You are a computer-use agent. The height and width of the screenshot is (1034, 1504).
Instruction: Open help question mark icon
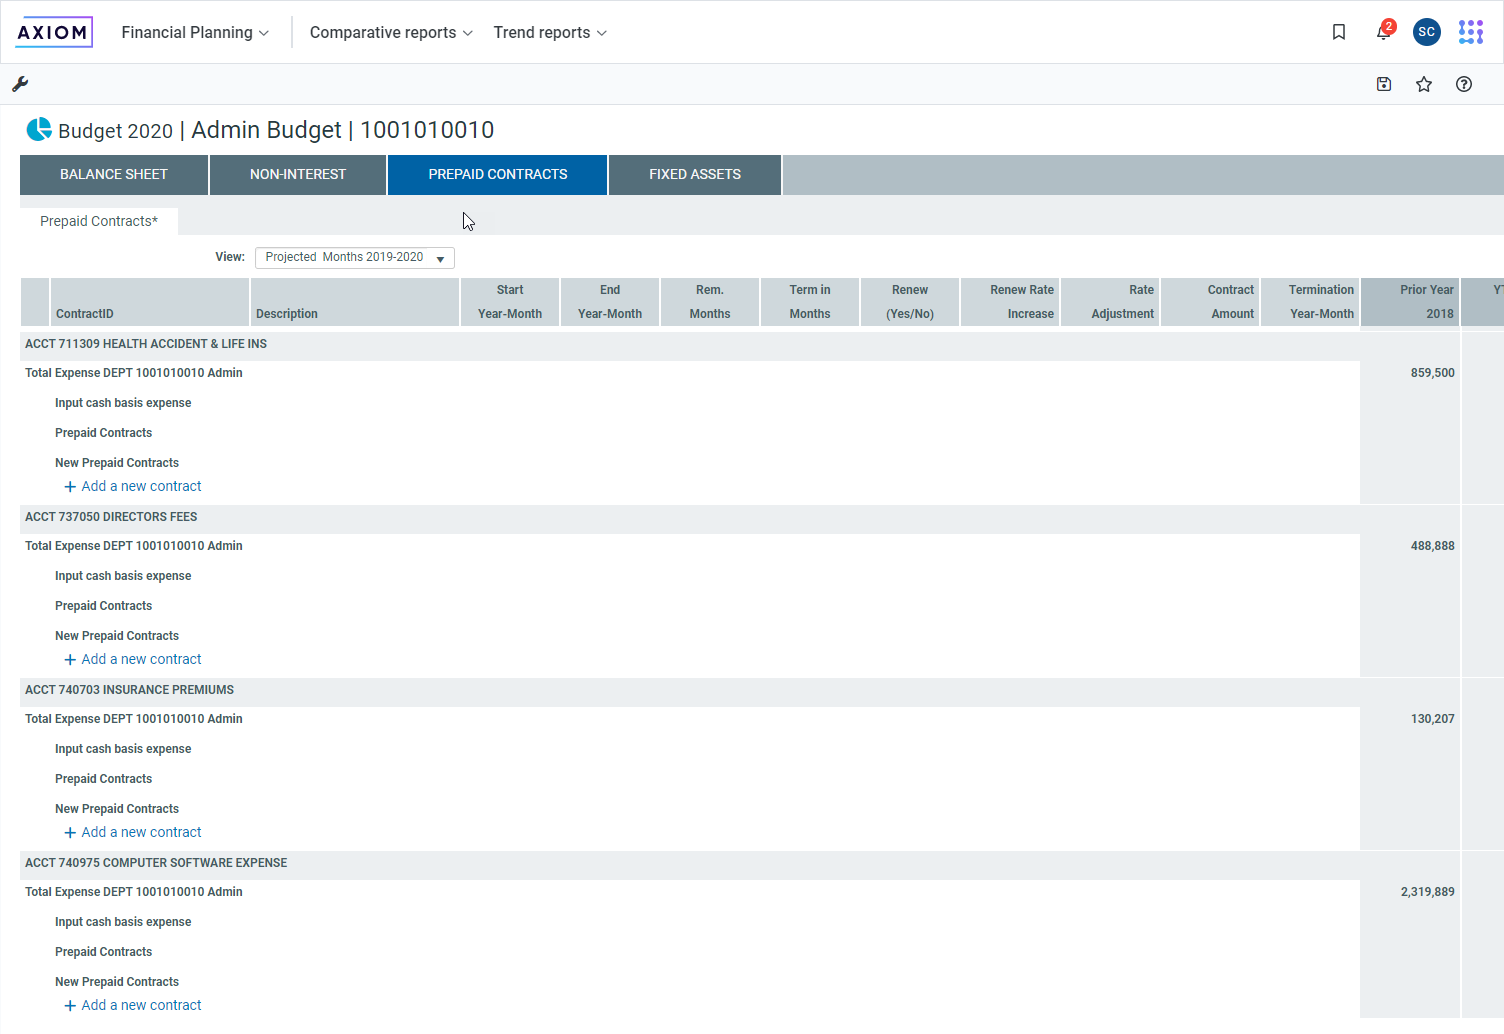click(x=1464, y=84)
